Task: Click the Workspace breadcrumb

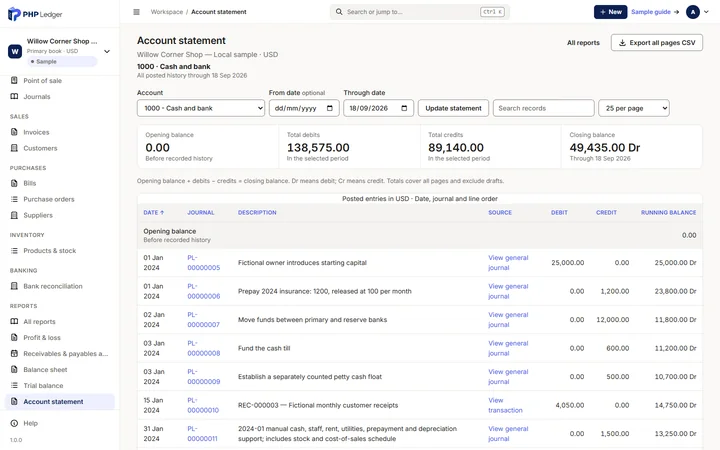Action: pyautogui.click(x=167, y=12)
